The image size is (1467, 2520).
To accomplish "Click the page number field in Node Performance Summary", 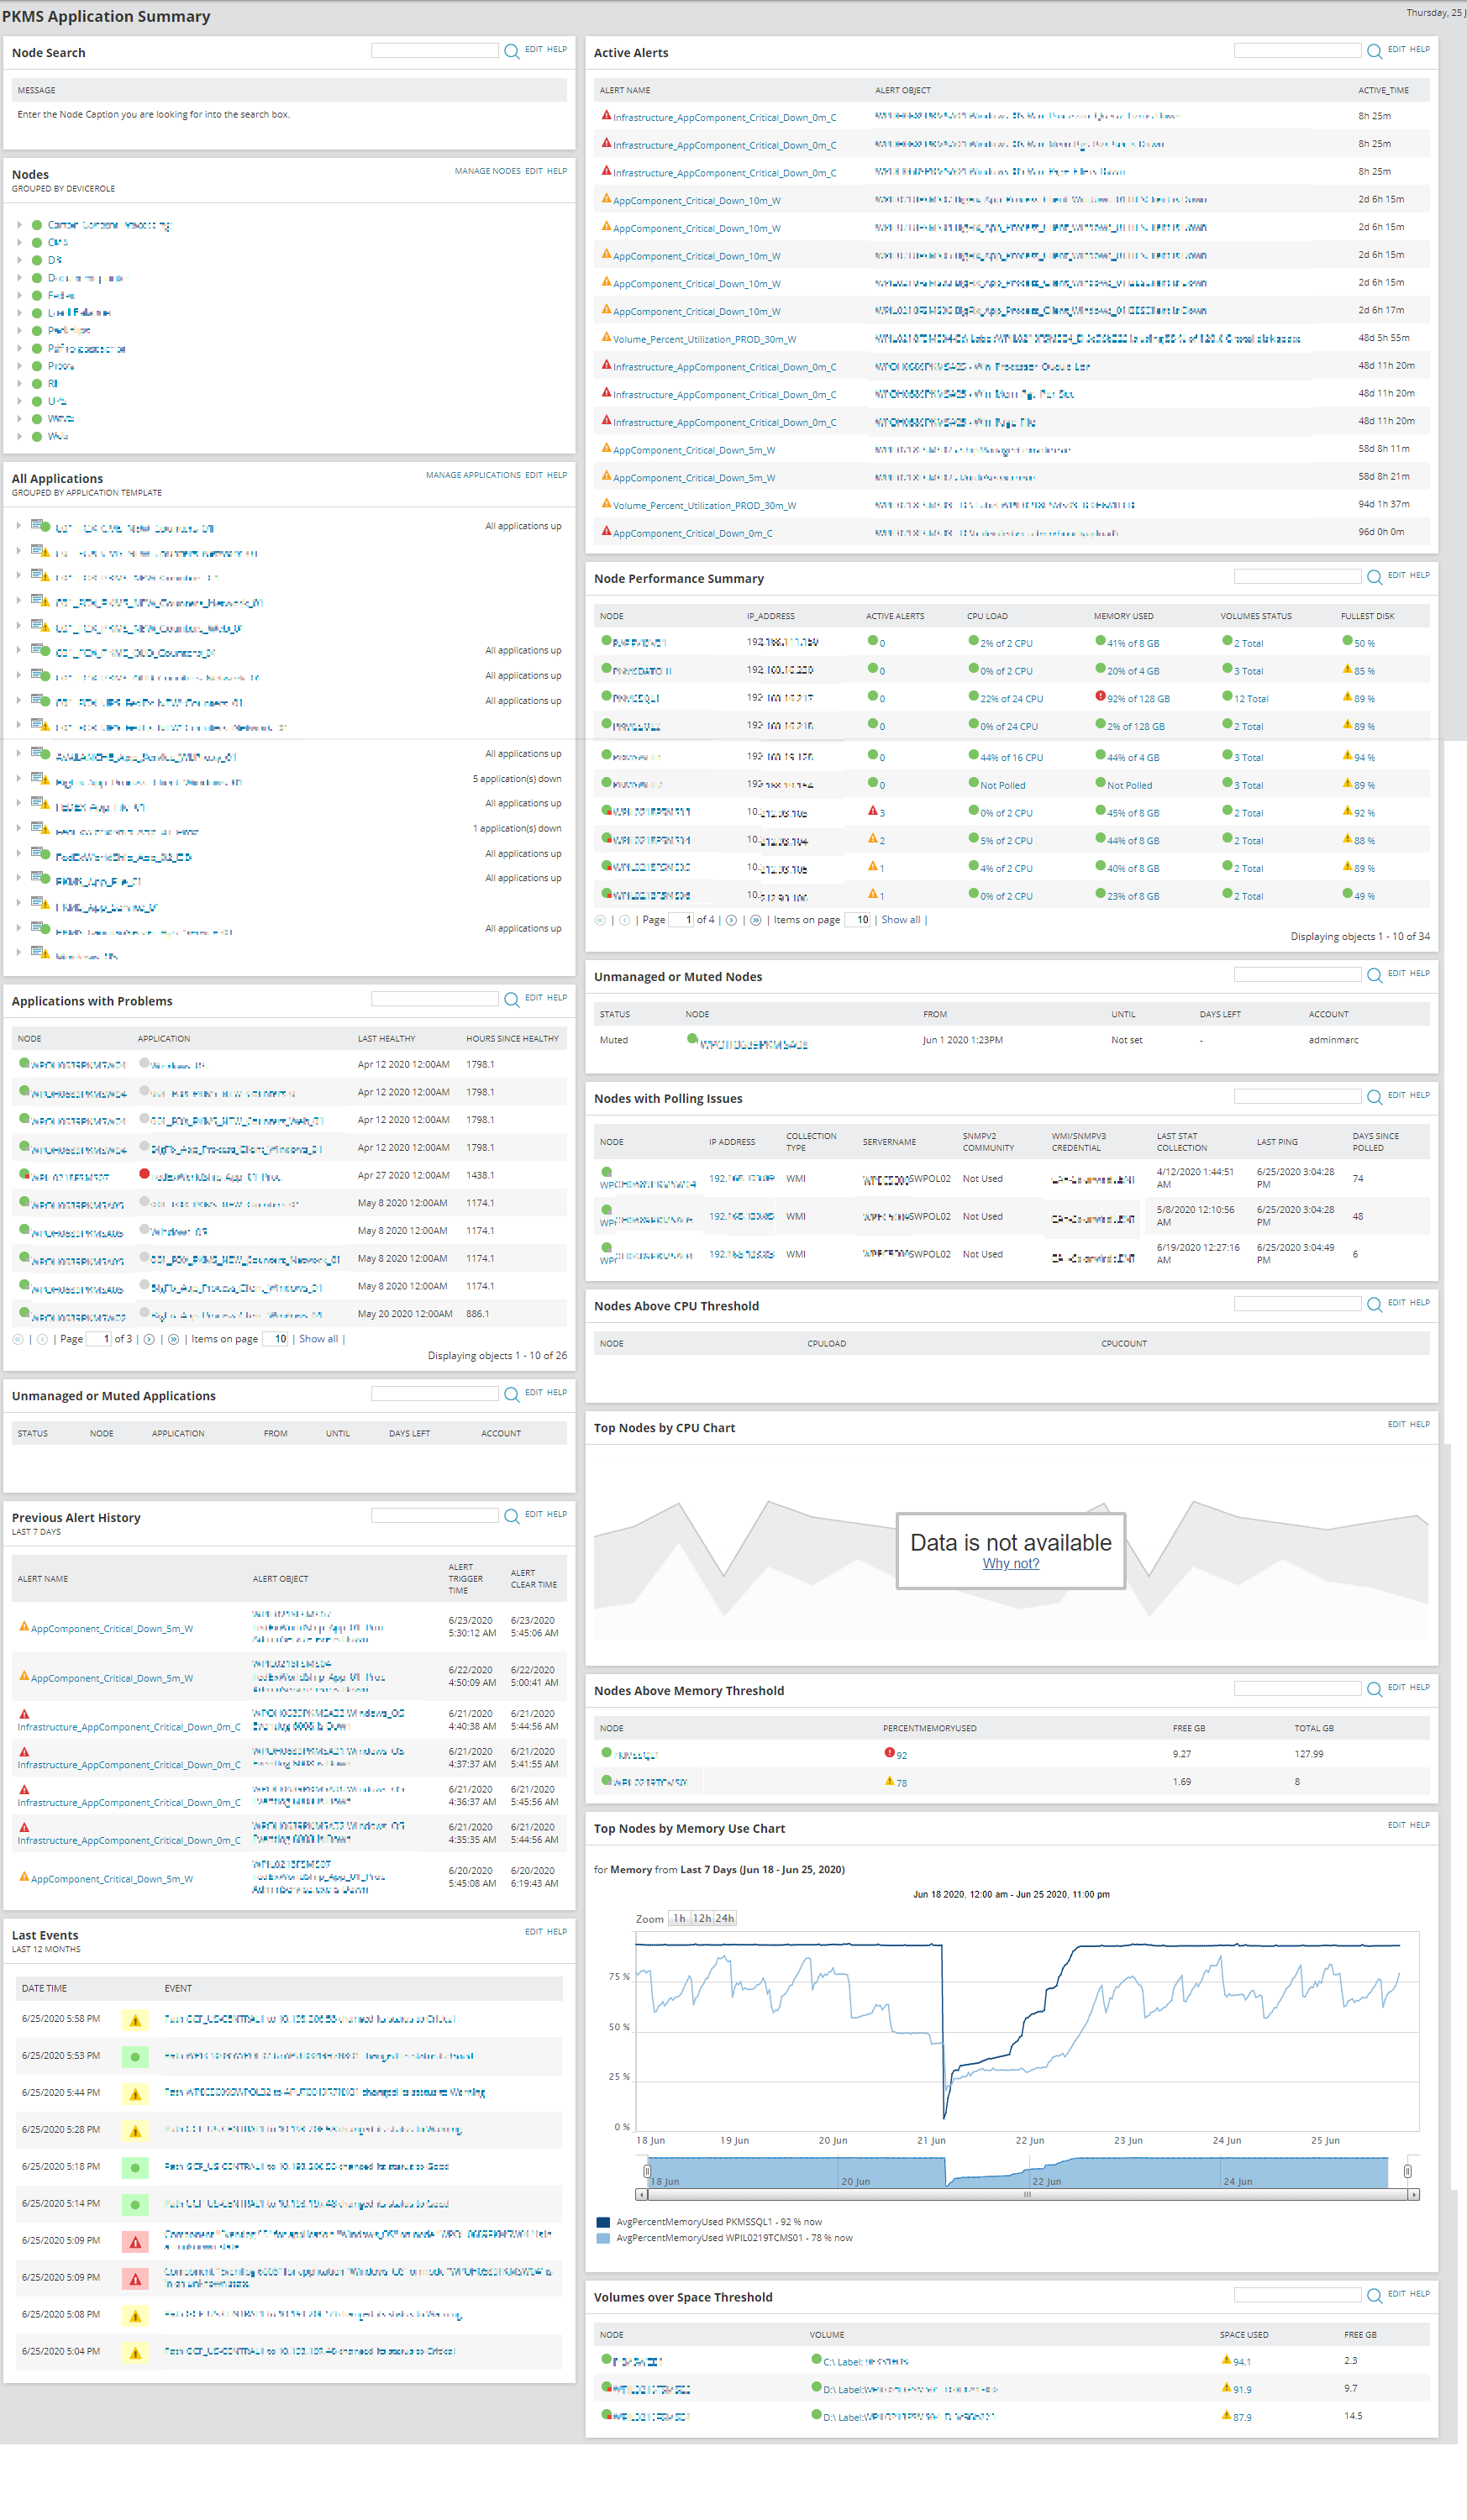I will [680, 920].
